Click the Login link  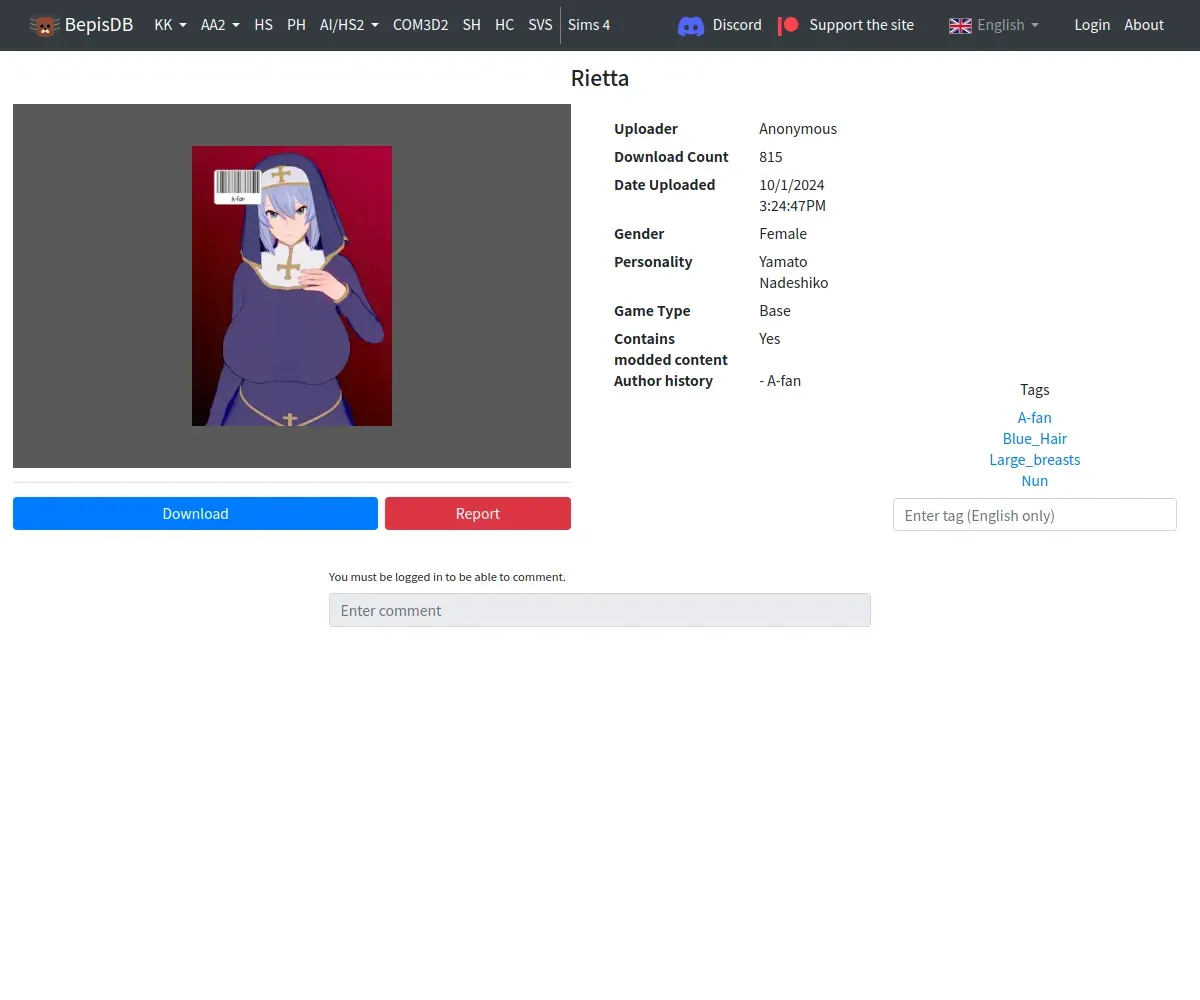click(x=1092, y=25)
